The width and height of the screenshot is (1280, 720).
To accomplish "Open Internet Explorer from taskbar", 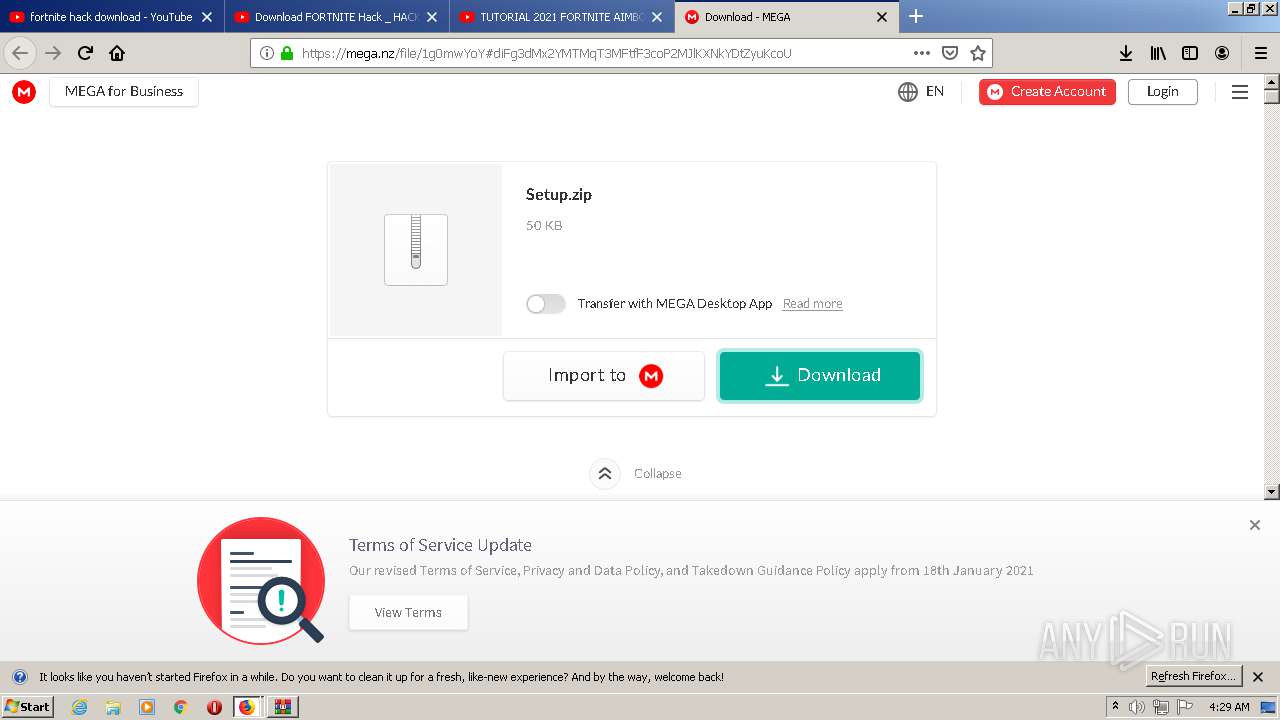I will coord(80,707).
